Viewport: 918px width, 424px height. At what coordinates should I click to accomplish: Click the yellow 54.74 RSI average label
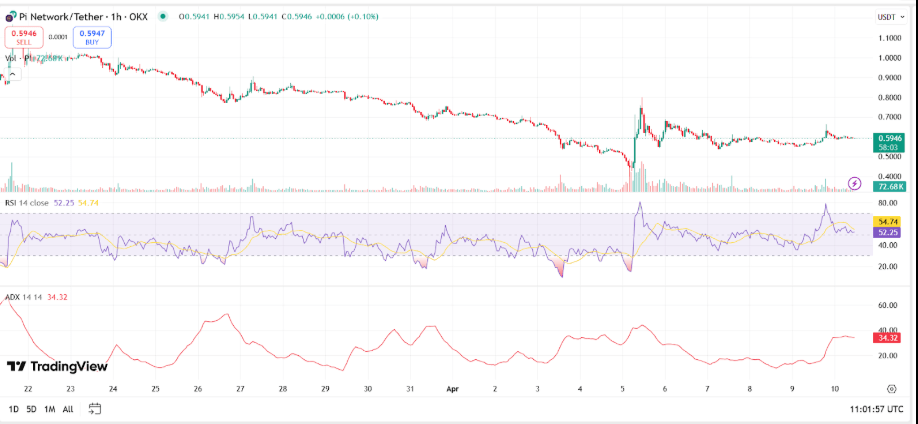point(889,221)
